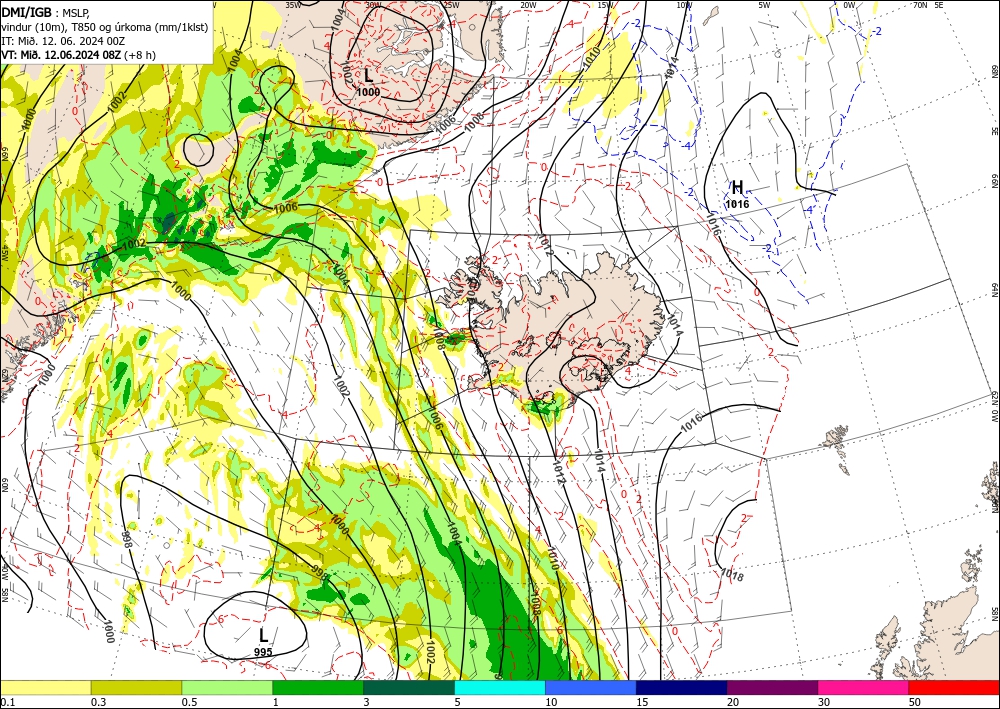Image resolution: width=1000 pixels, height=709 pixels.
Task: Click the 60N latitude label
Action: tap(4, 486)
